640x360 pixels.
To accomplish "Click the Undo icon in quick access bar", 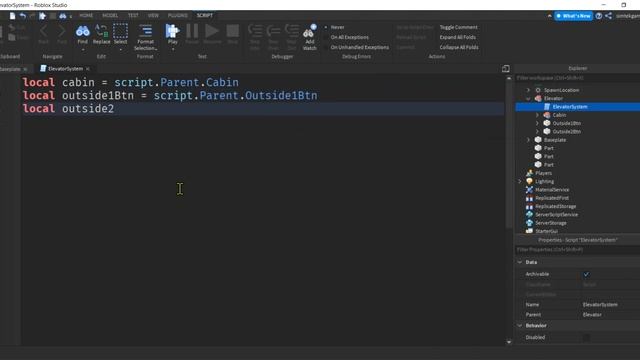I will [22, 16].
